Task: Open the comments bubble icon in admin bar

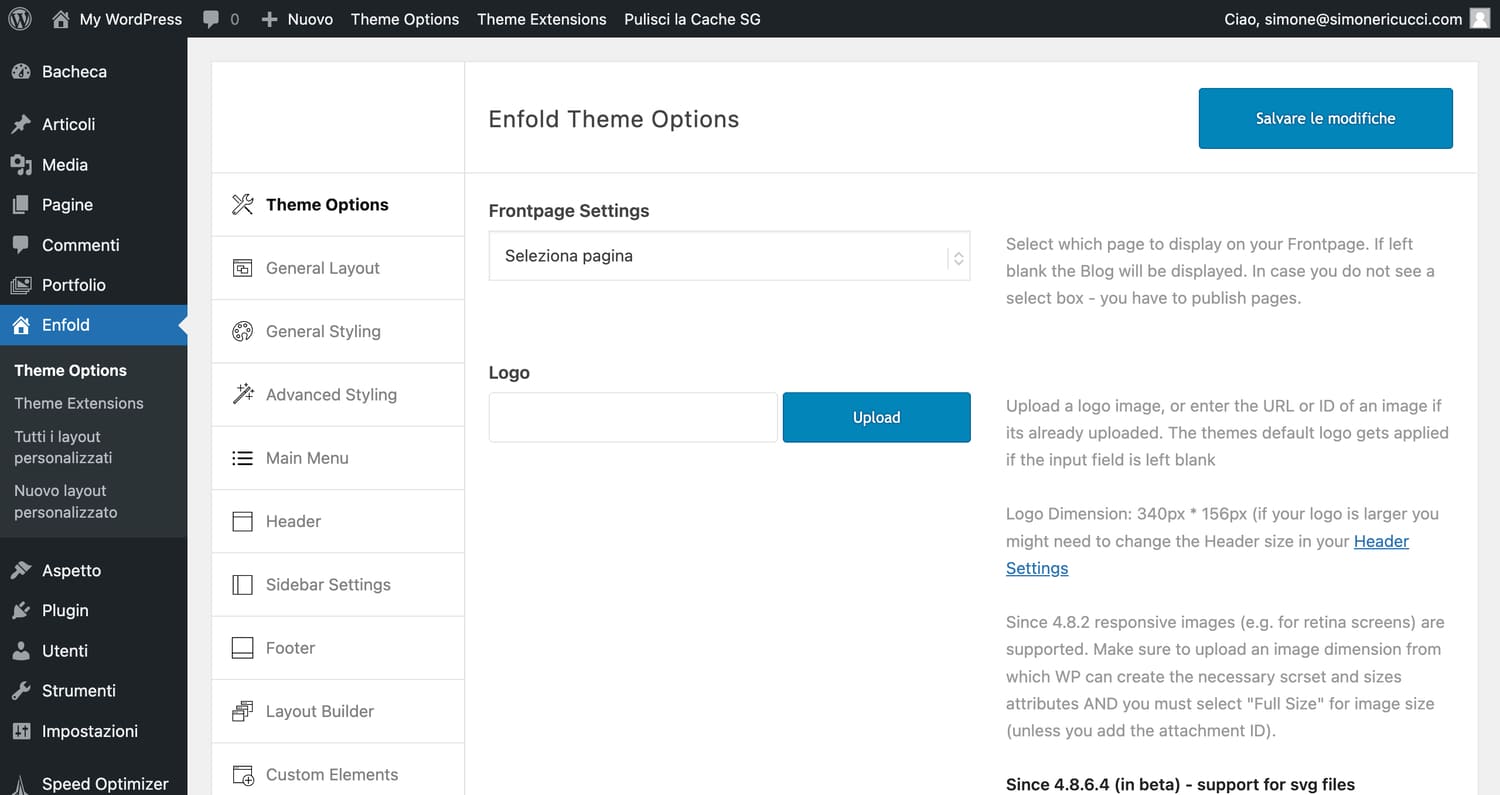Action: click(211, 19)
